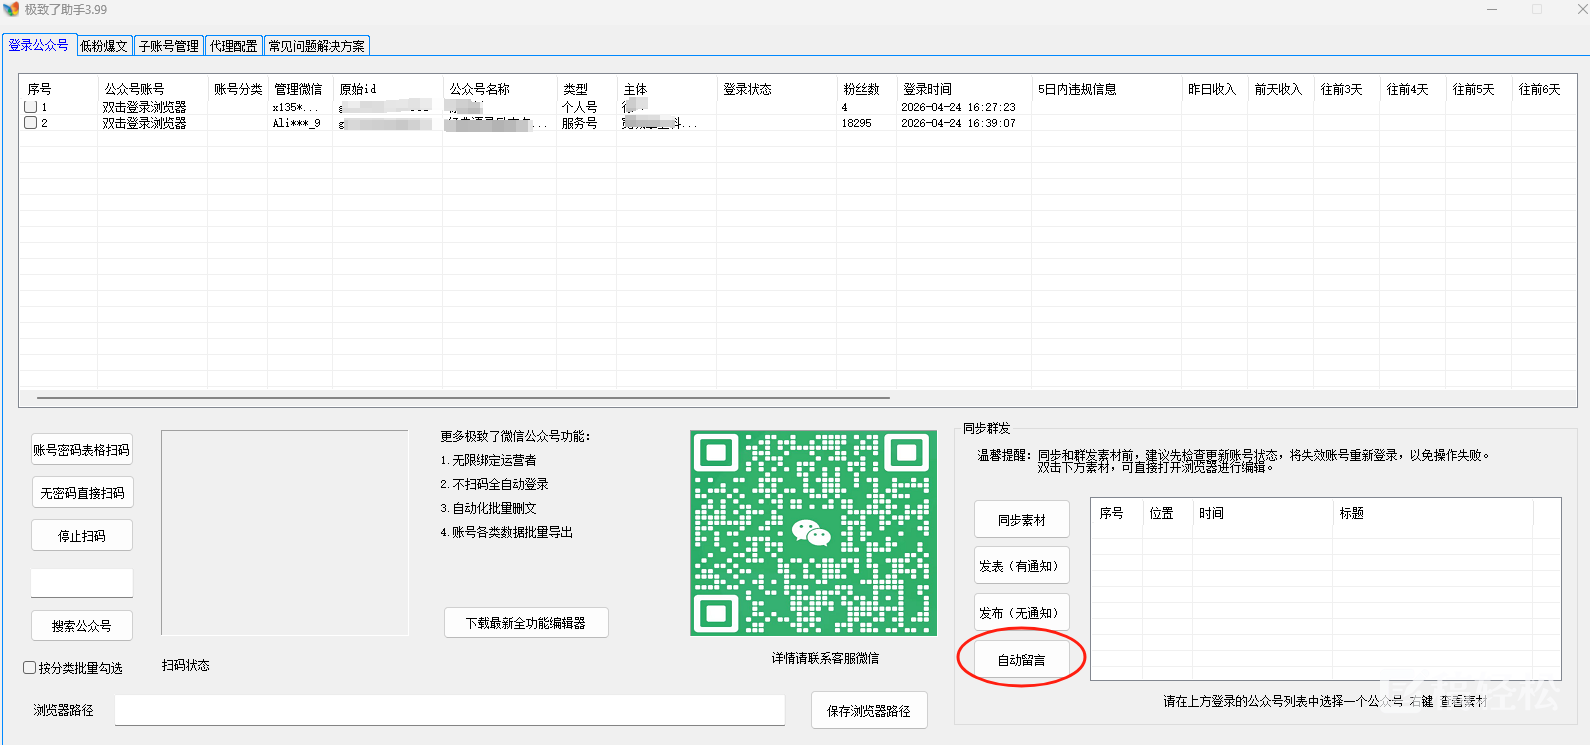This screenshot has height=745, width=1590.
Task: Click the 账号密码表格扫码 button
Action: [x=82, y=450]
